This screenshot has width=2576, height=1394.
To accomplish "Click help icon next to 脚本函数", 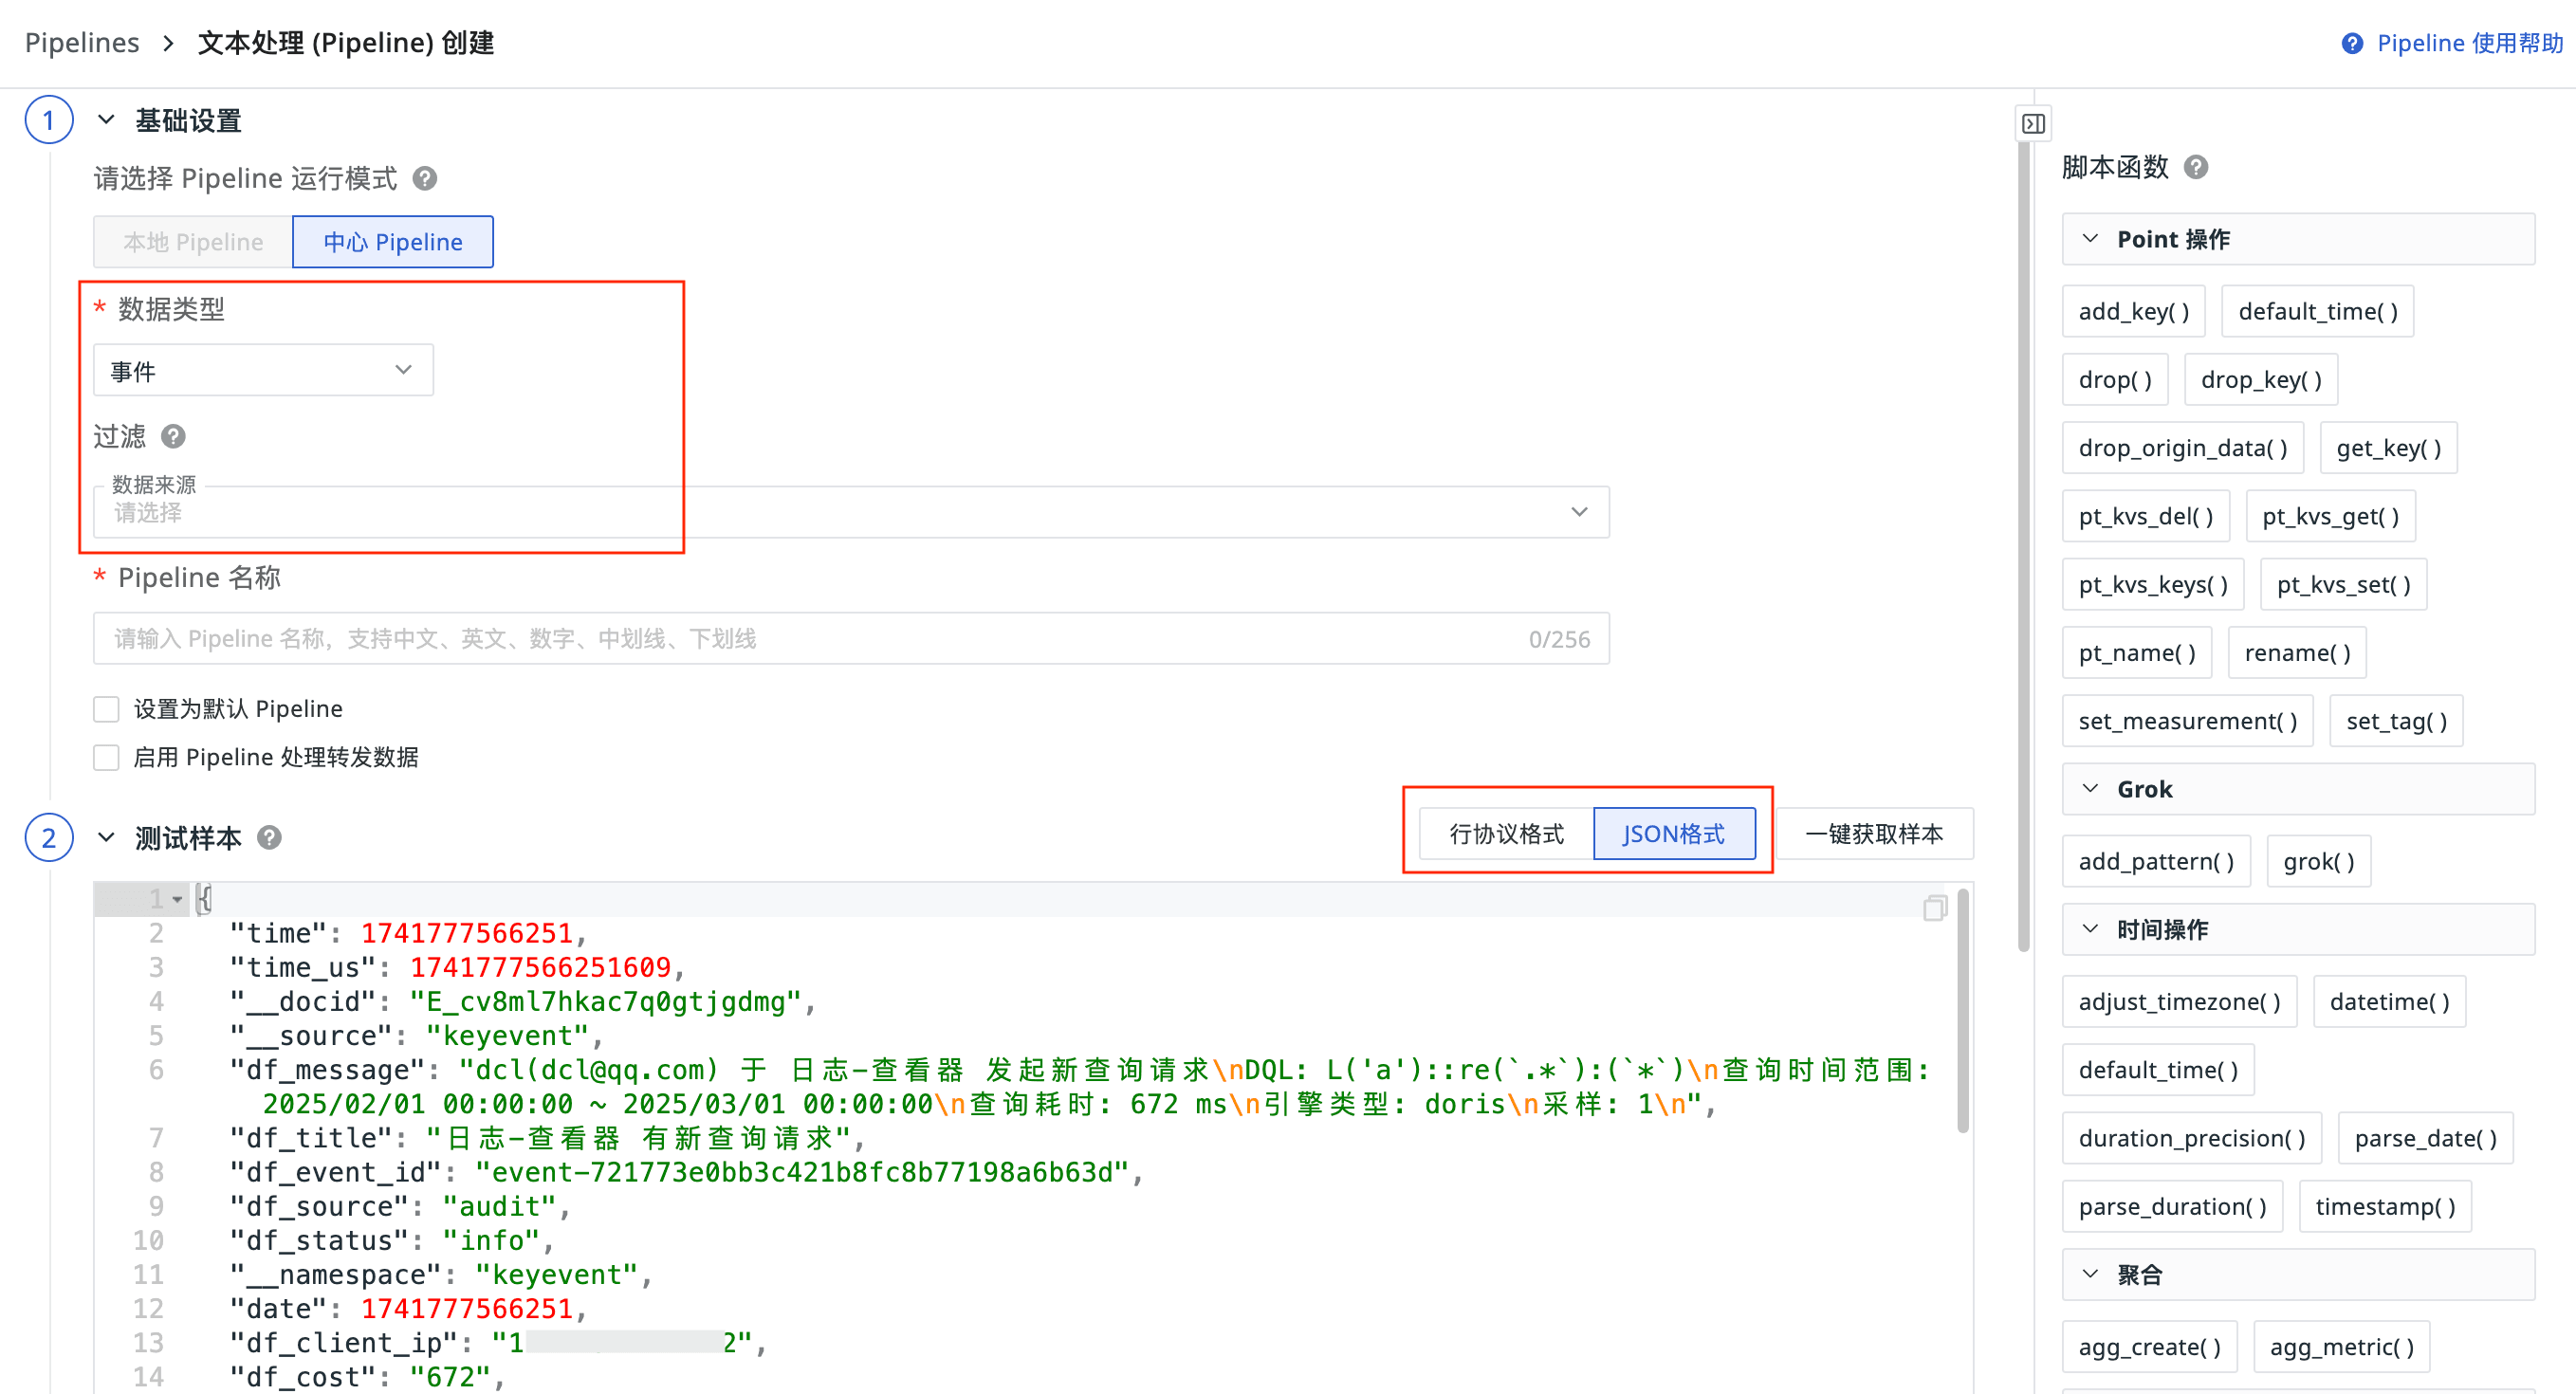I will pos(2196,167).
